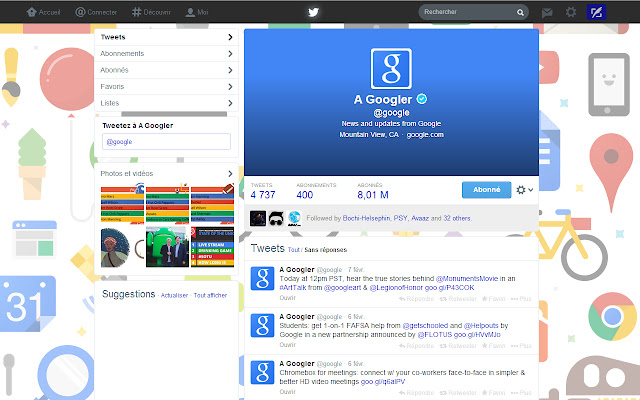Click Ouvrir on the ArtTalk tweet
The image size is (640, 400).
(x=287, y=298)
